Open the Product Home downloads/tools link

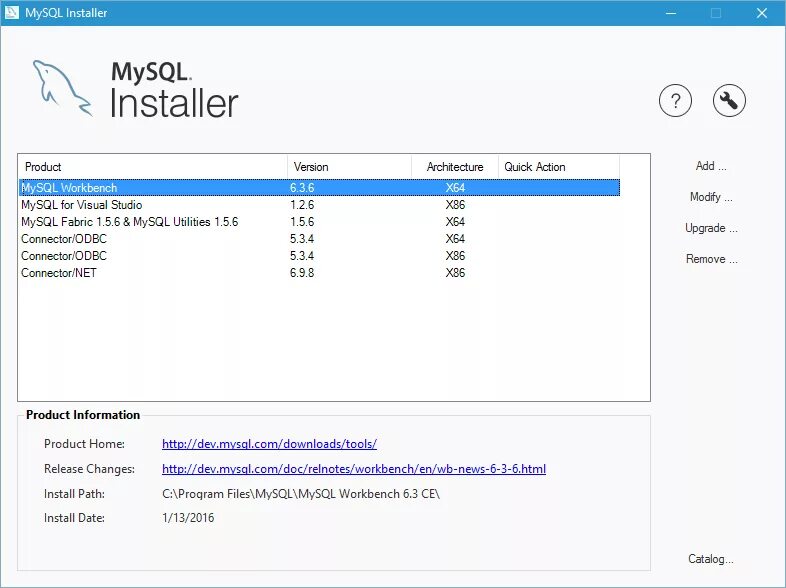tap(269, 444)
